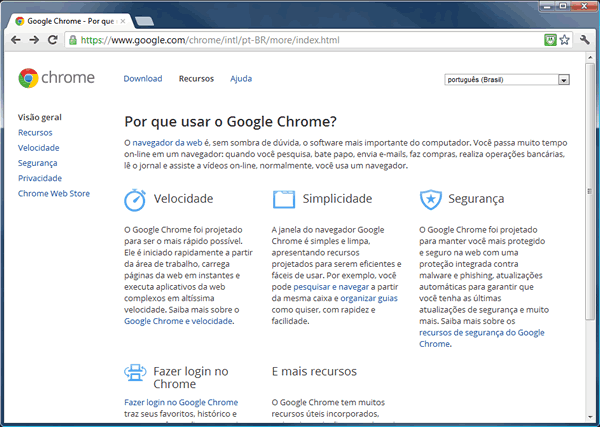The height and width of the screenshot is (427, 600).
Task: Bookmark this page with the star icon
Action: coord(564,40)
